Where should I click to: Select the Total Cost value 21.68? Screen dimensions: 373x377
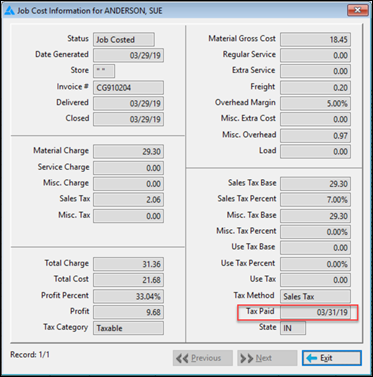tap(128, 280)
